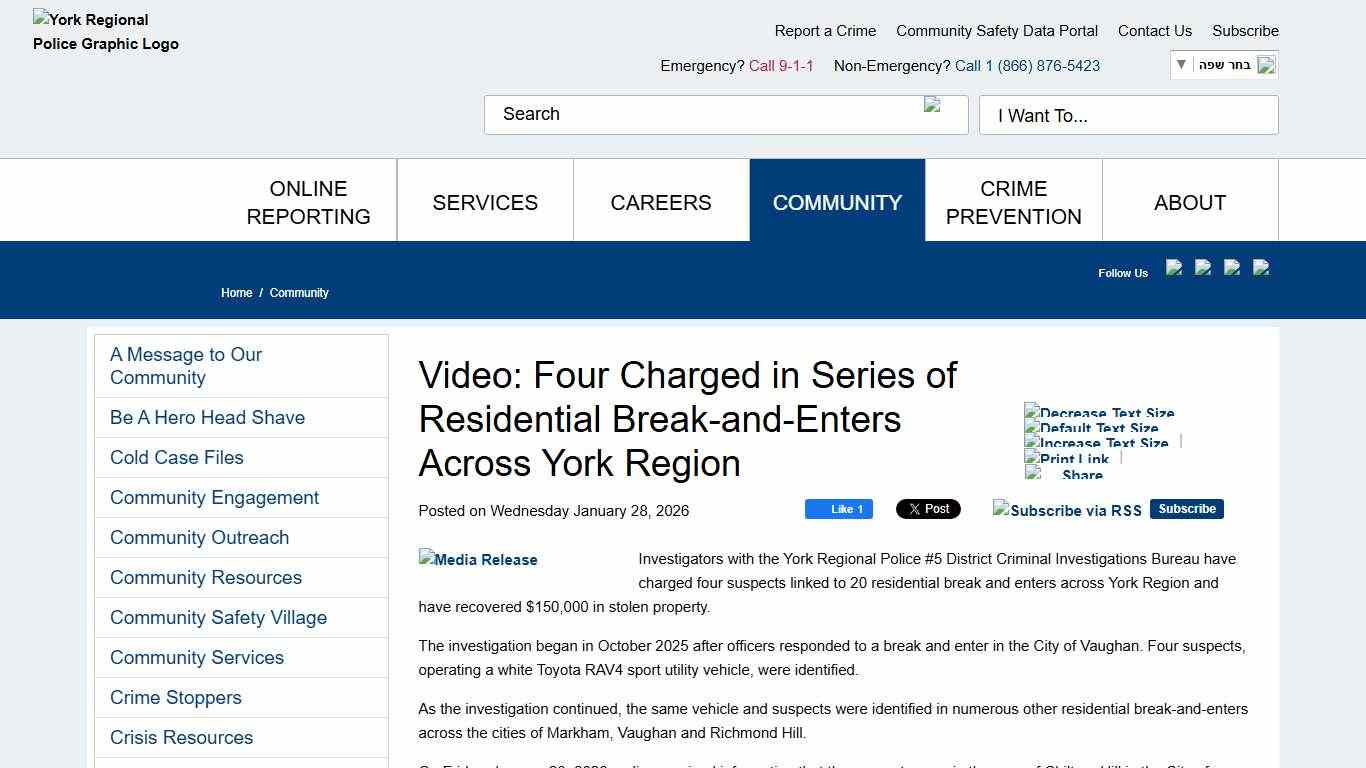Viewport: 1366px width, 768px height.
Task: Open the I Want To... dropdown
Action: coord(1128,115)
